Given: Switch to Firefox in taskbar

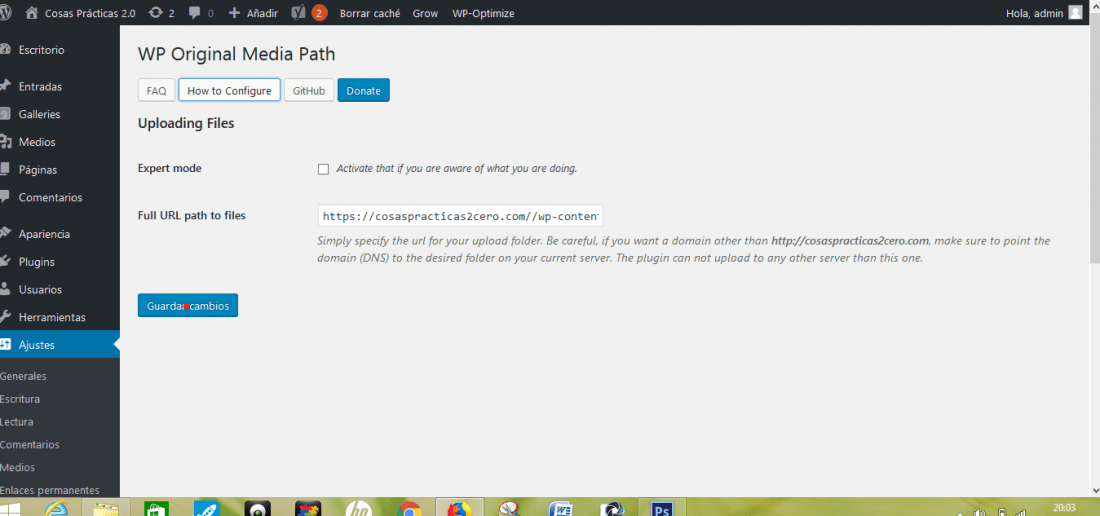Looking at the screenshot, I should point(460,509).
